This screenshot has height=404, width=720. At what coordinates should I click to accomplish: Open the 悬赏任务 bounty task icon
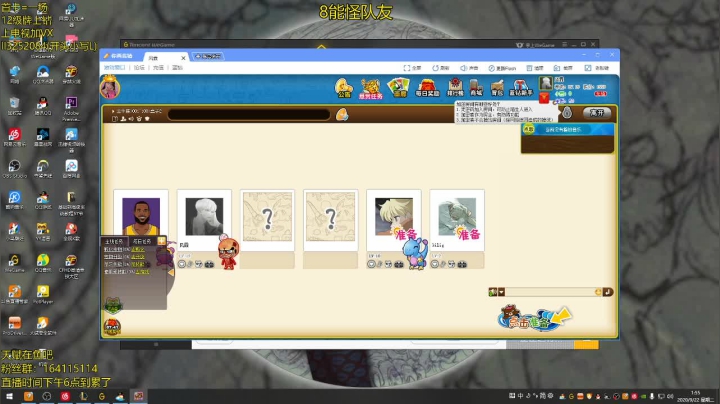tap(371, 88)
